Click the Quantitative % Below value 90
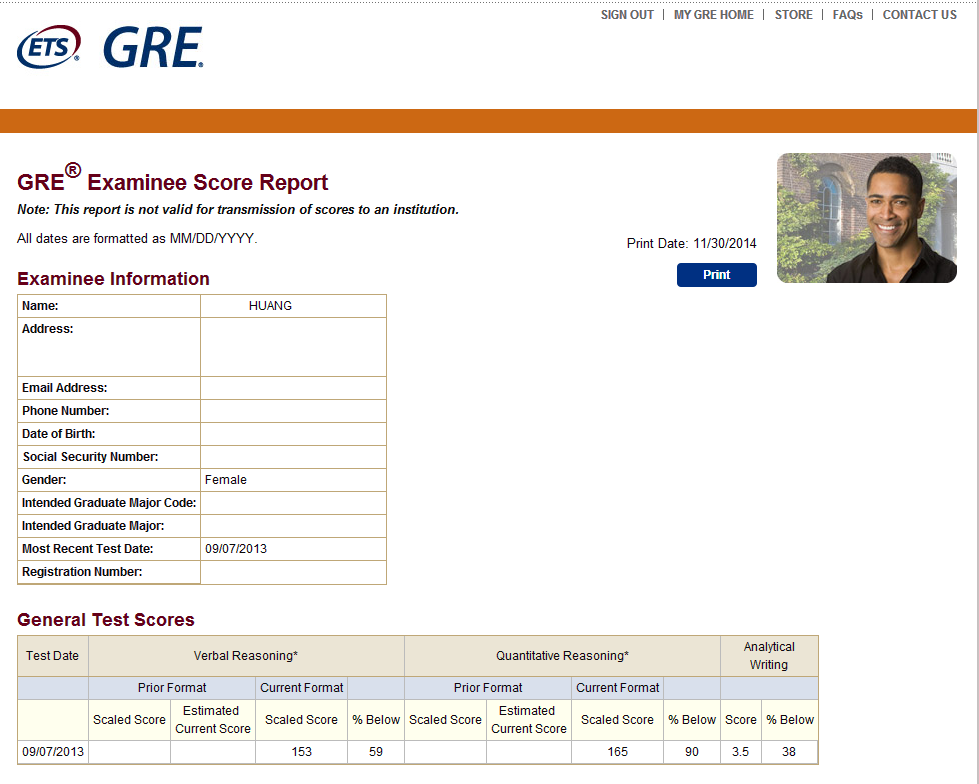Viewport: 979px width, 784px height. pyautogui.click(x=692, y=752)
